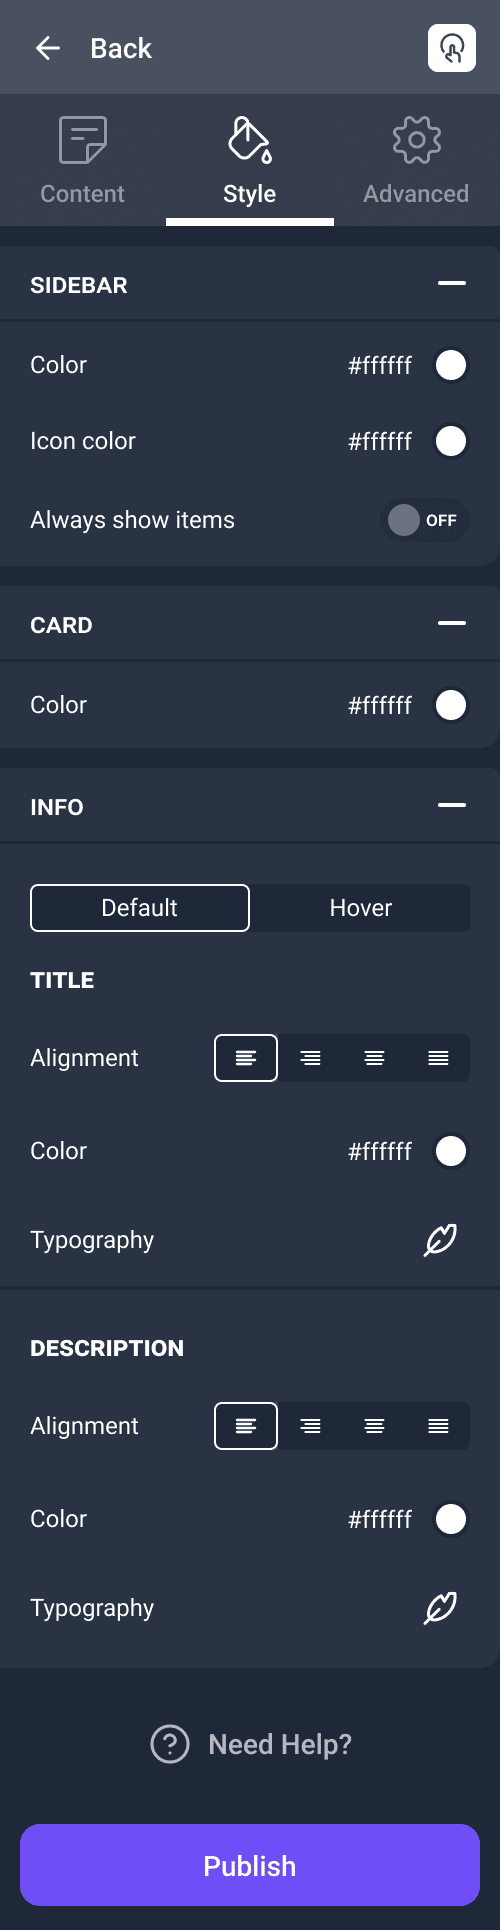Open Title typography feather icon

click(441, 1240)
